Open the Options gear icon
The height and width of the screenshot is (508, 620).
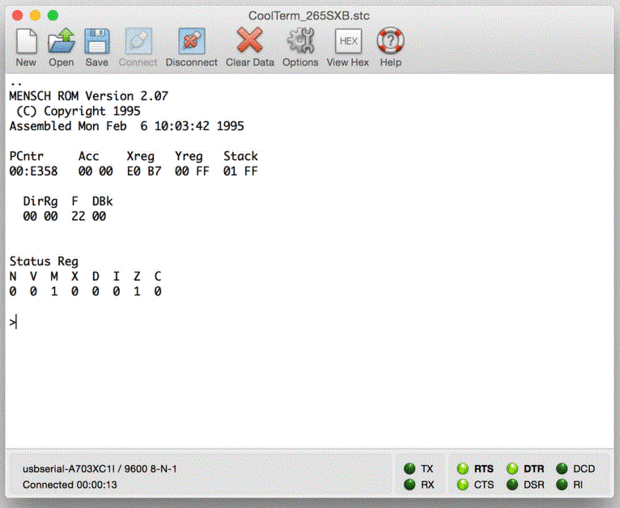point(301,41)
